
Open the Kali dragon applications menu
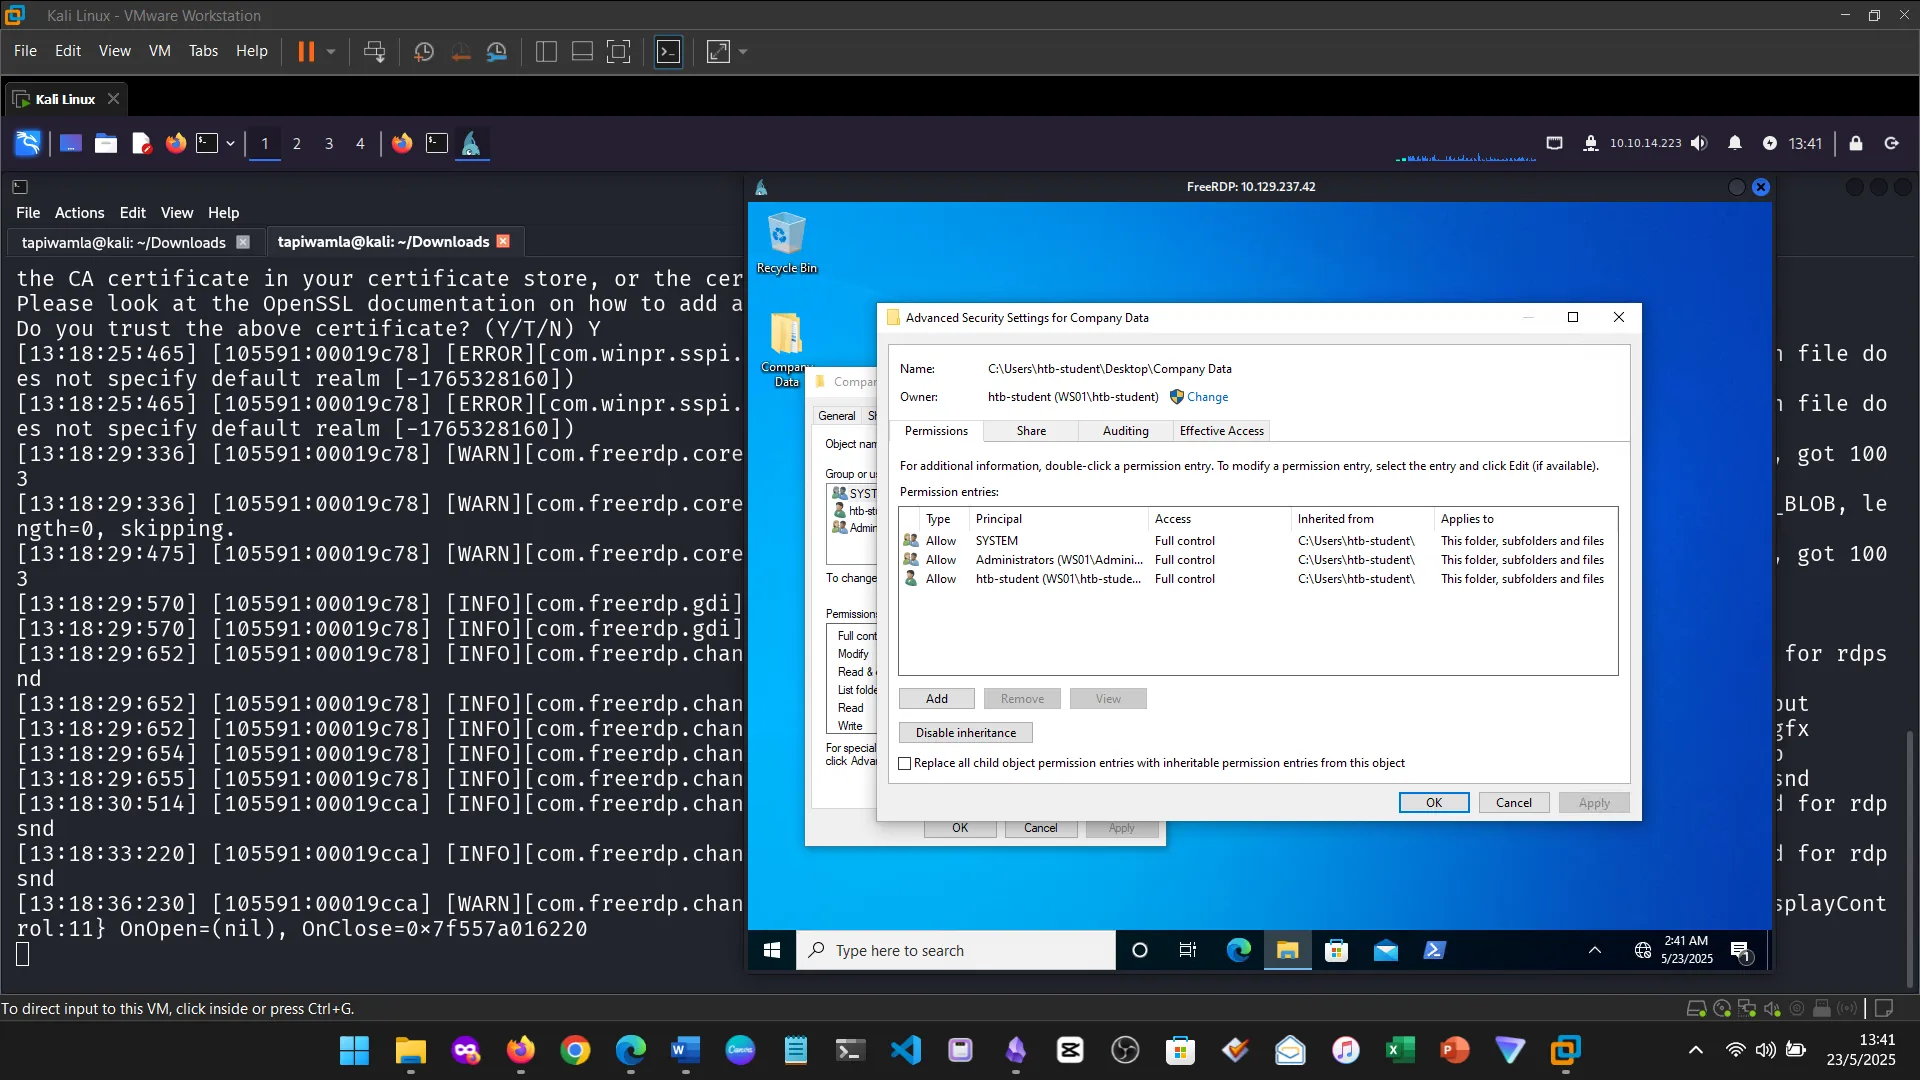[28, 143]
